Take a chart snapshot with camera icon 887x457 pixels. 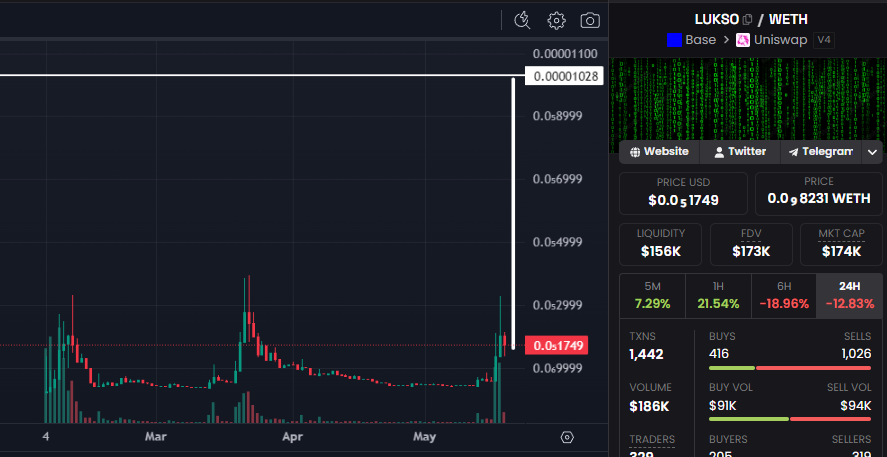point(590,20)
